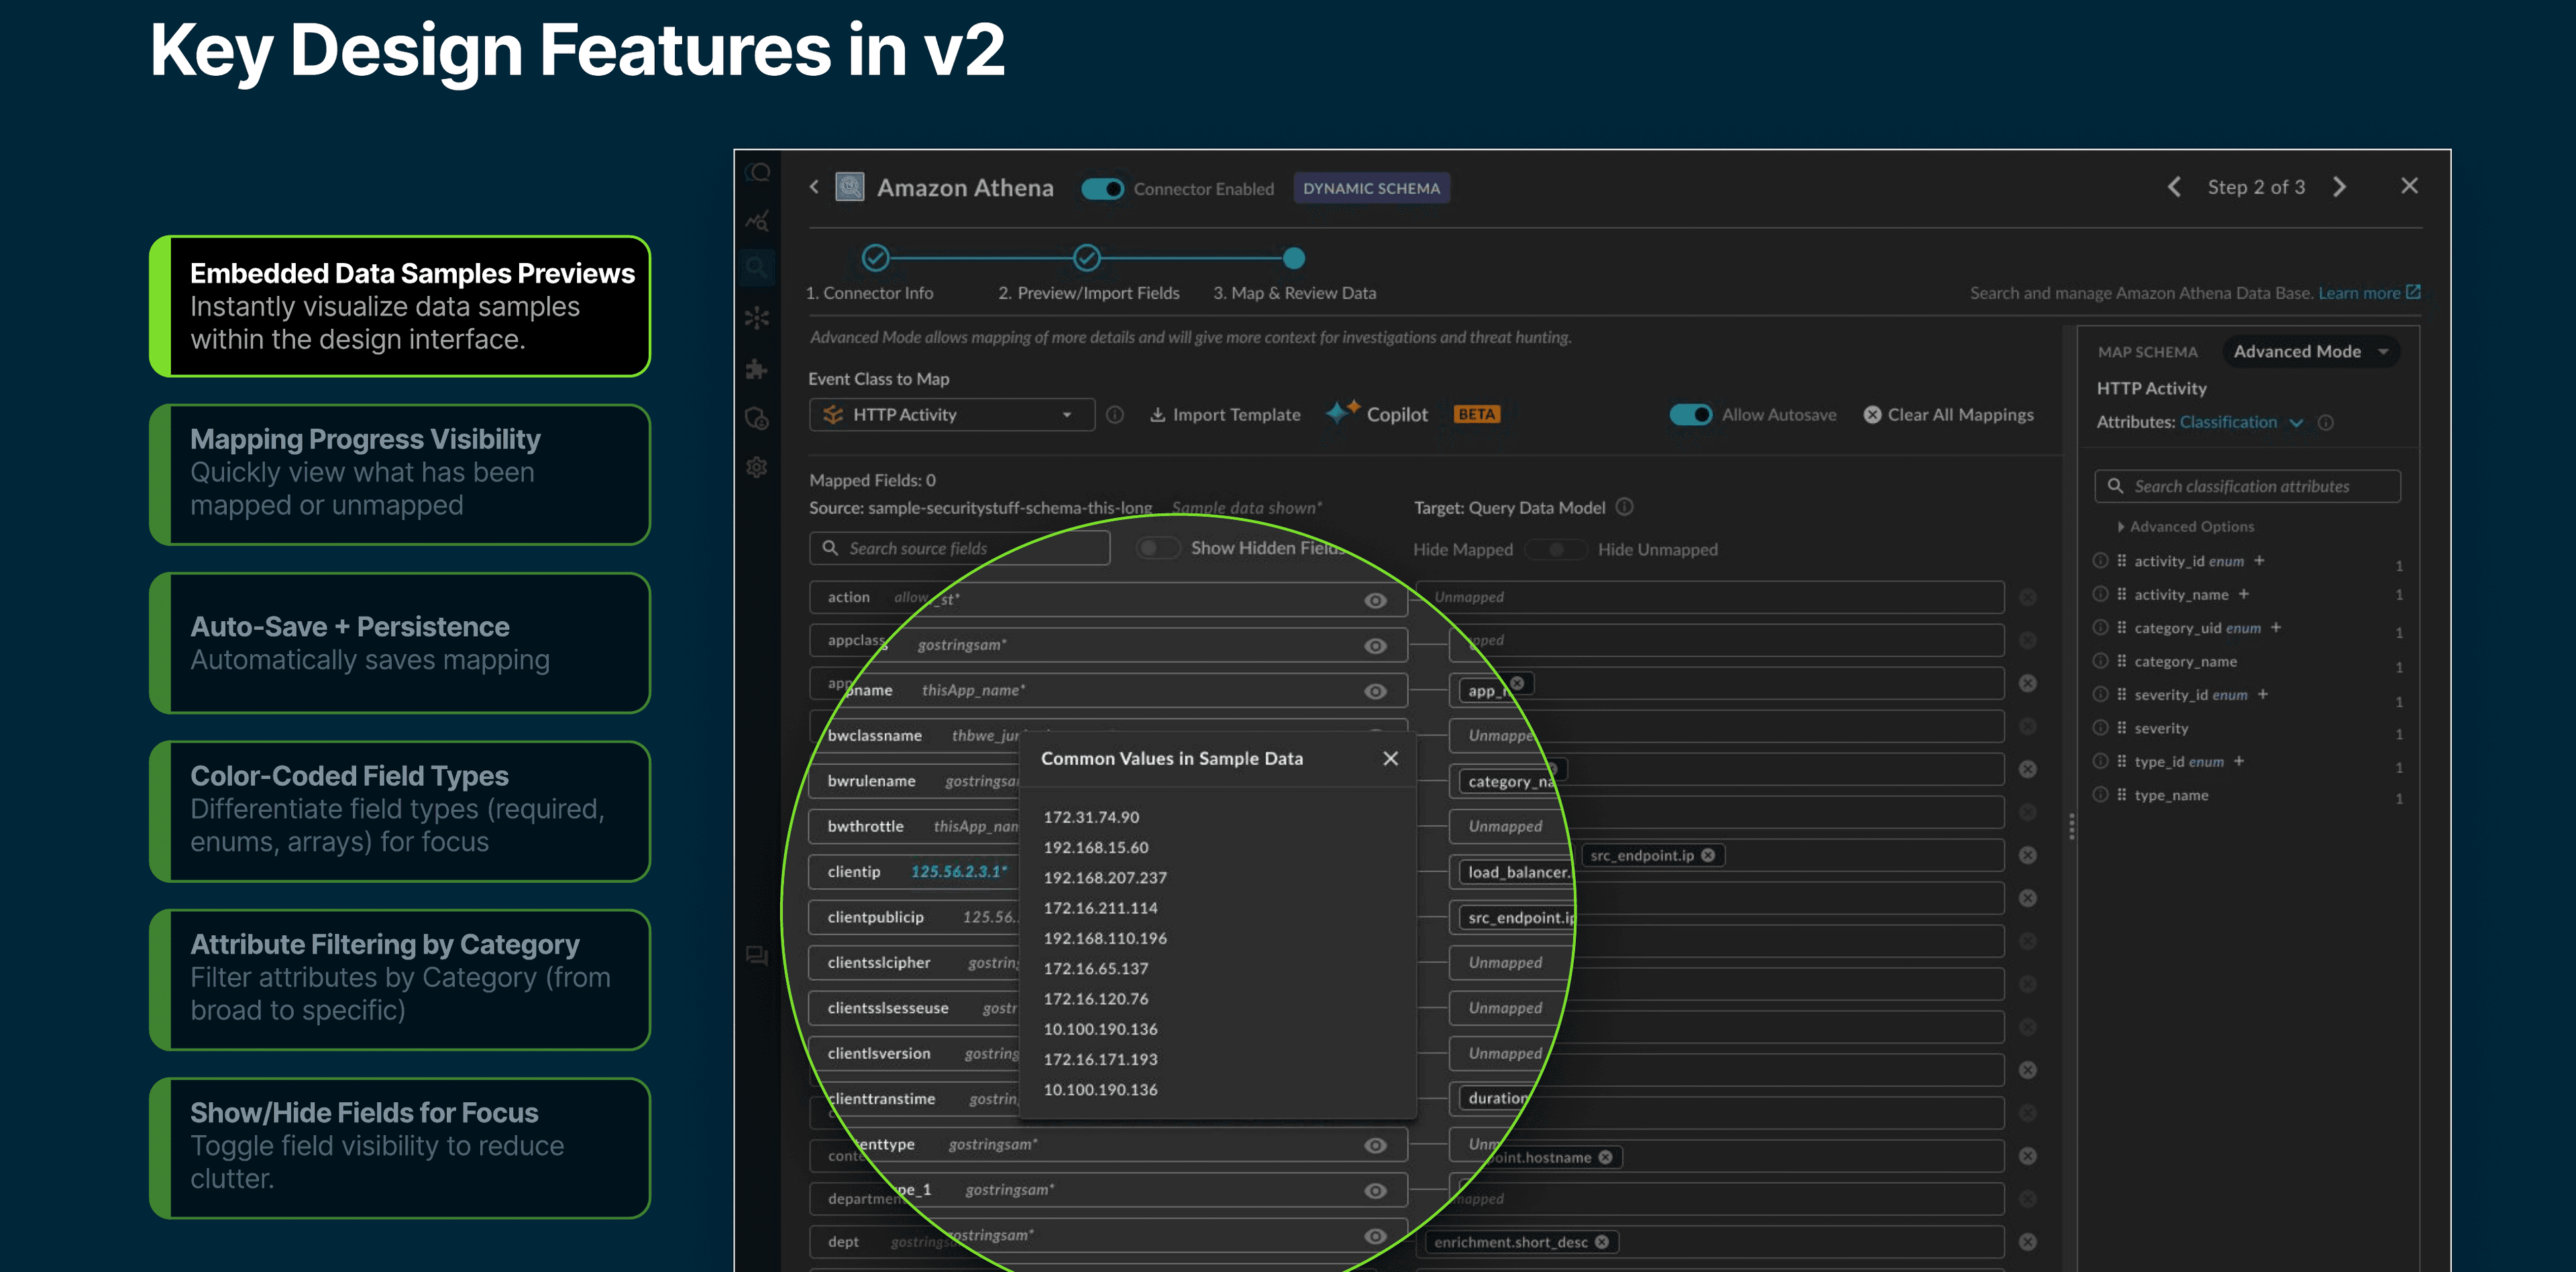2576x1272 pixels.
Task: Expand the Advanced Options disclosure triangle
Action: click(x=2120, y=526)
